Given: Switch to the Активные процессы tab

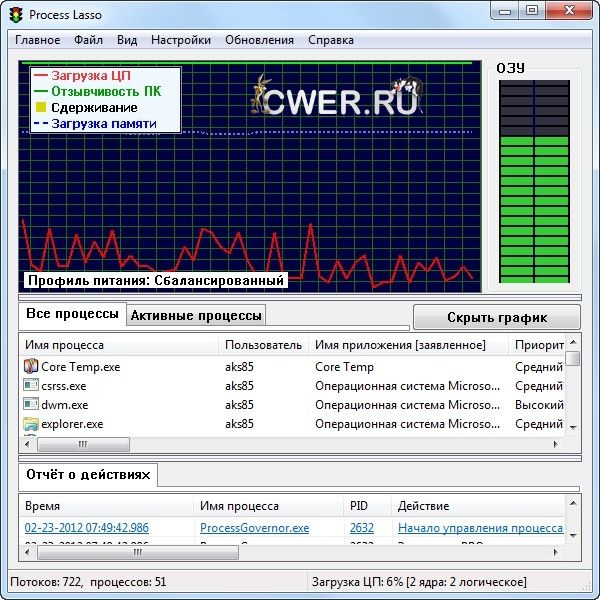Looking at the screenshot, I should pyautogui.click(x=196, y=316).
